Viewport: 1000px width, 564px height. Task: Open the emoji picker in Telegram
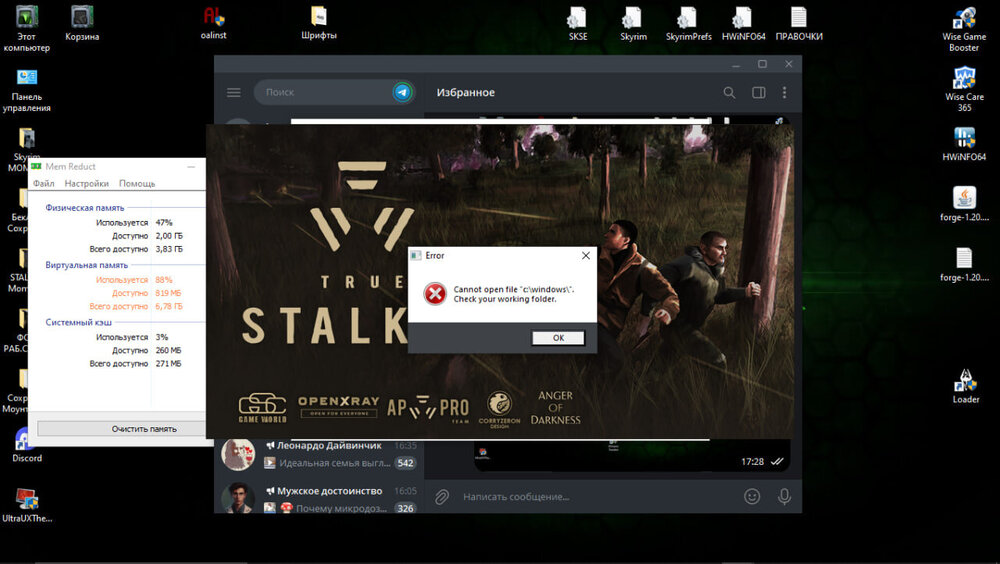tap(752, 496)
